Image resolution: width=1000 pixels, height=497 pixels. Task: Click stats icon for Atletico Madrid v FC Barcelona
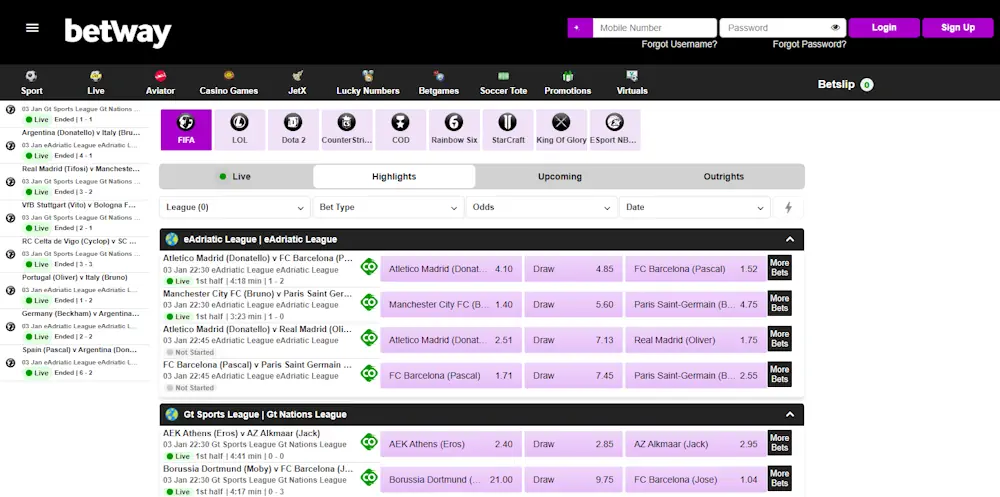[369, 267]
